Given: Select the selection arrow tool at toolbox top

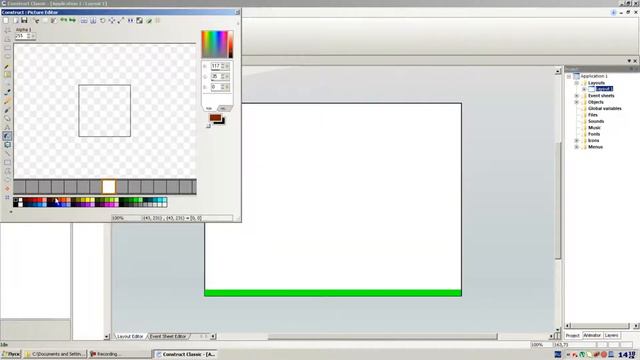Looking at the screenshot, I should (x=7, y=31).
